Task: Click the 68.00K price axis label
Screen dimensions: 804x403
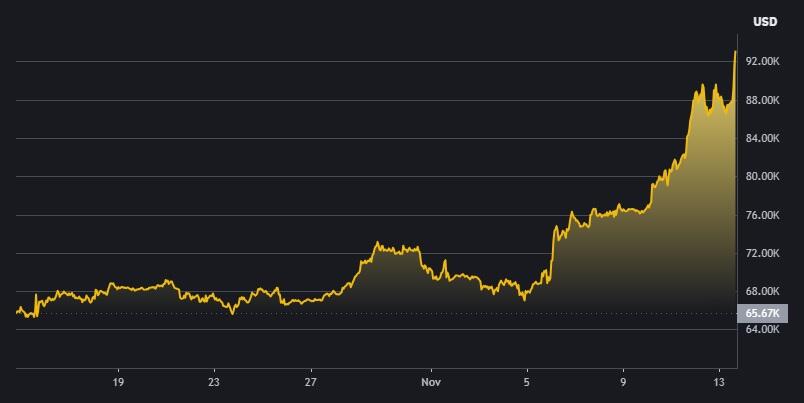Action: 762,291
